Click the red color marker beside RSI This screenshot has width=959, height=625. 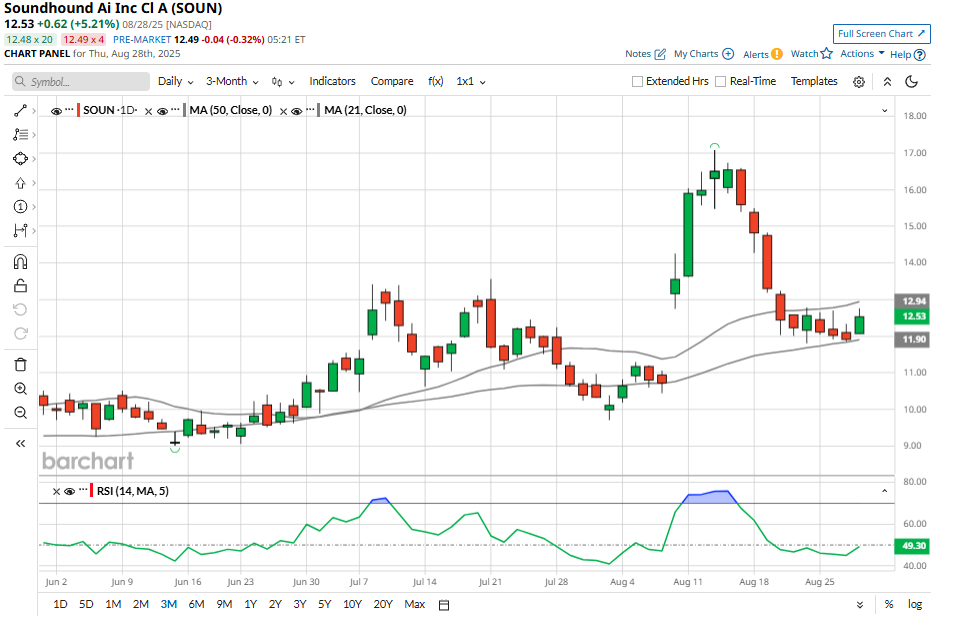point(92,491)
